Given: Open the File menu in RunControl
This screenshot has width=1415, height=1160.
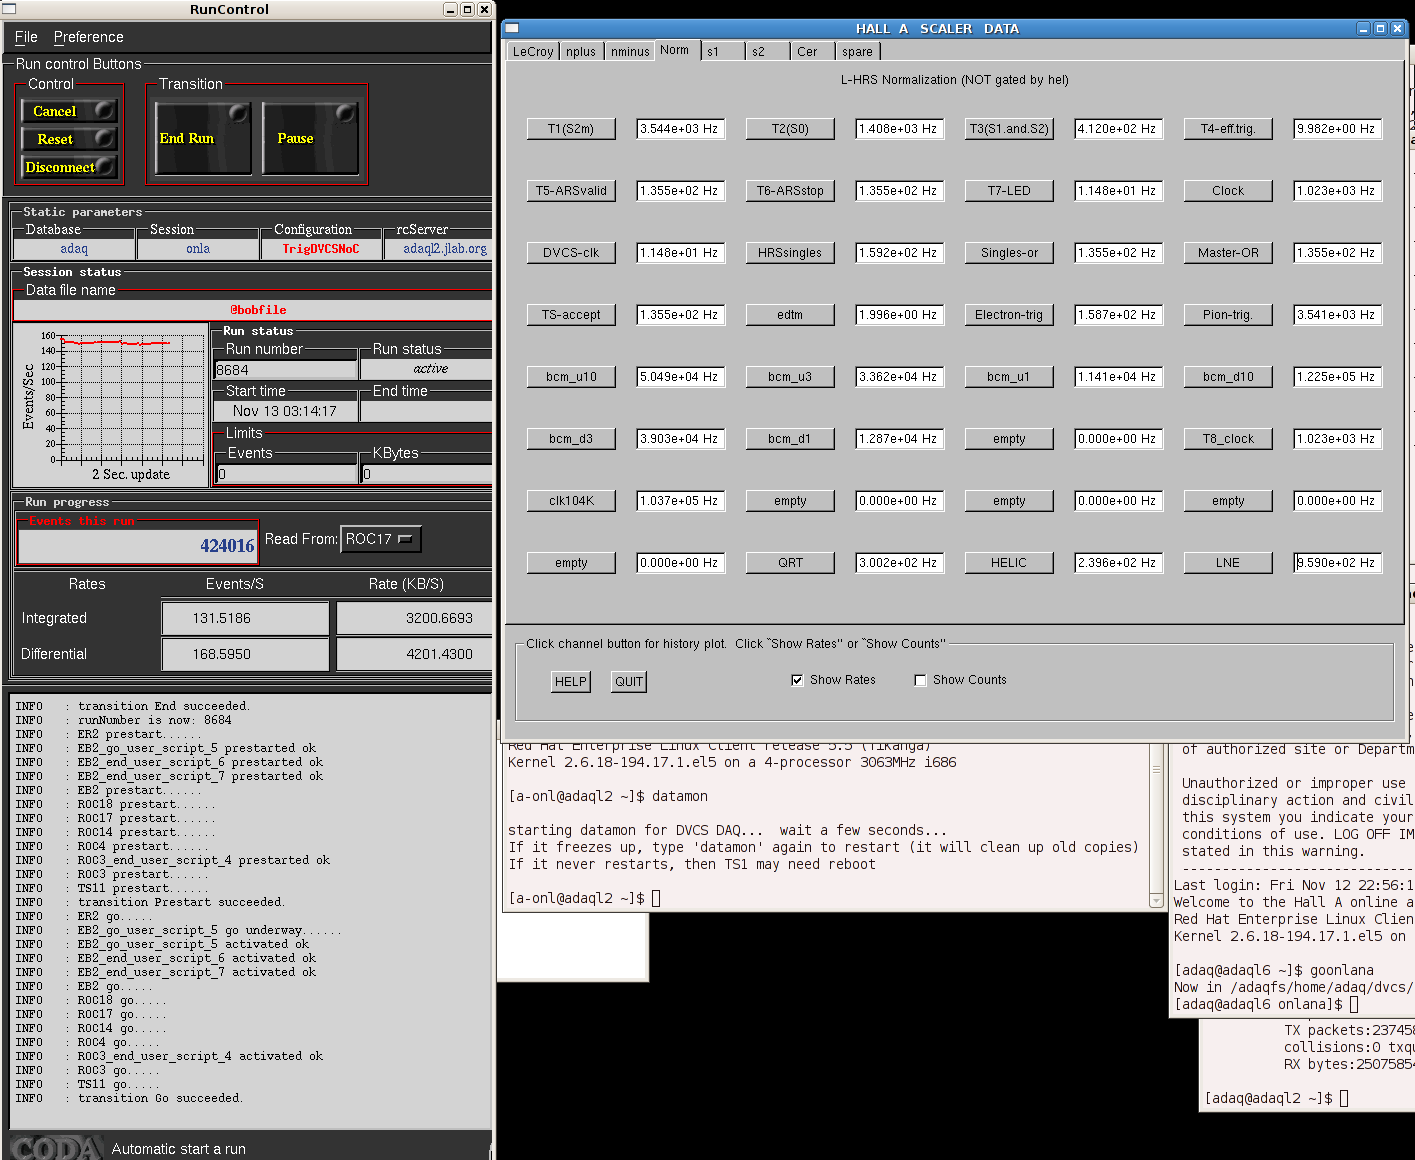Looking at the screenshot, I should pos(26,37).
